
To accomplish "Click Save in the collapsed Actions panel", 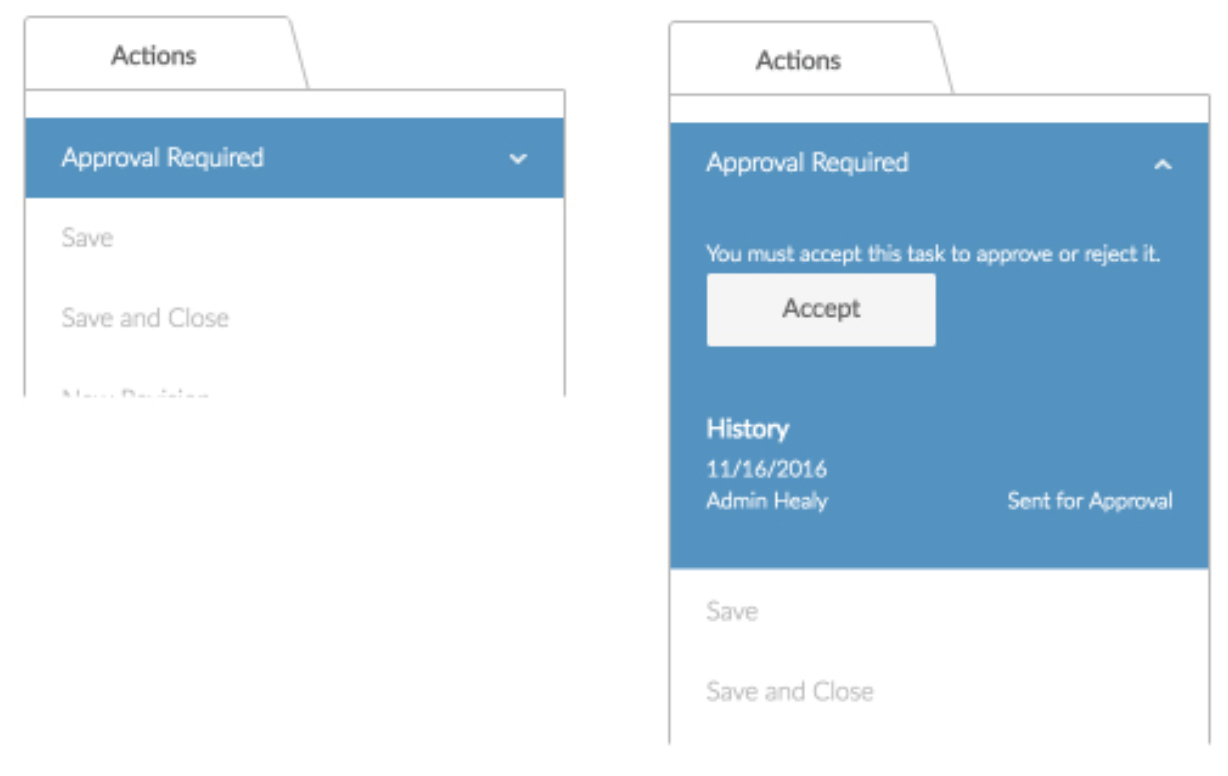I will coord(87,238).
